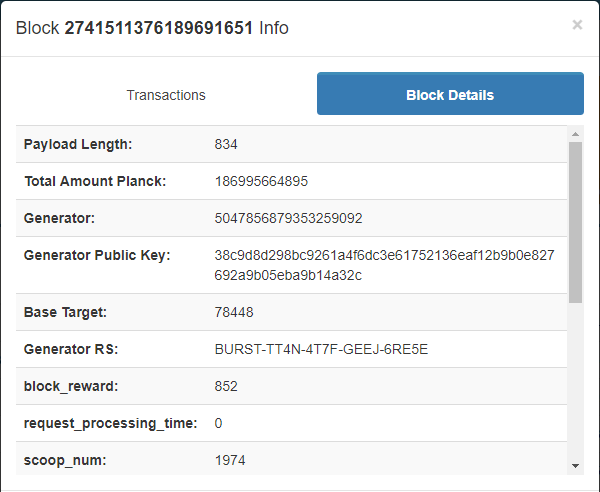Click the Base Target value 78448

coord(234,312)
